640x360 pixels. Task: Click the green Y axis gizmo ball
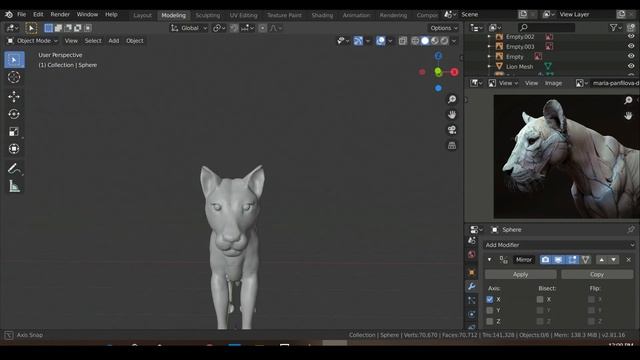point(438,72)
